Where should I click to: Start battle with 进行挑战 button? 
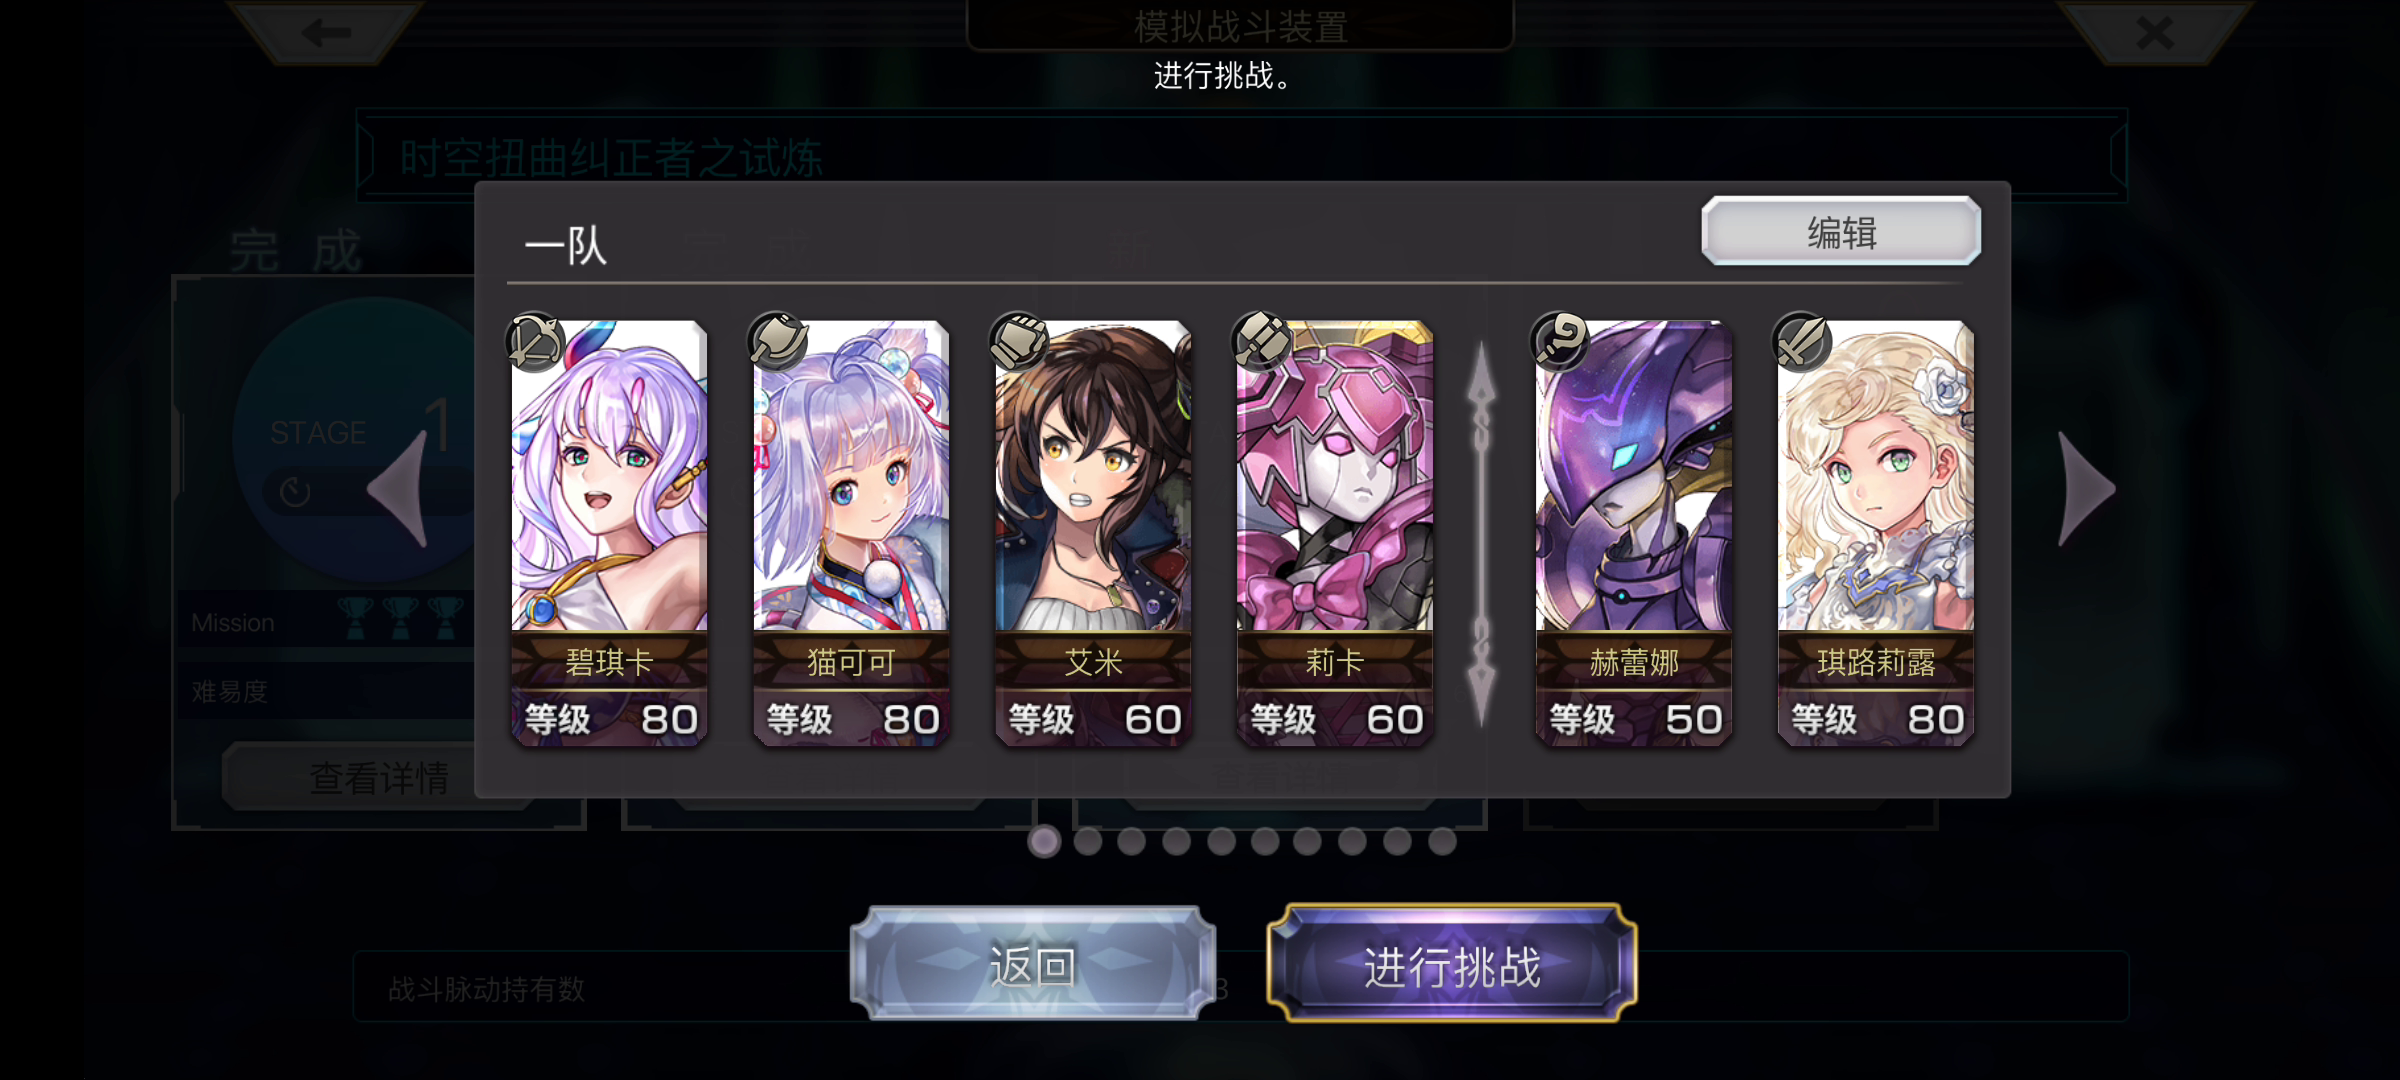click(1452, 965)
